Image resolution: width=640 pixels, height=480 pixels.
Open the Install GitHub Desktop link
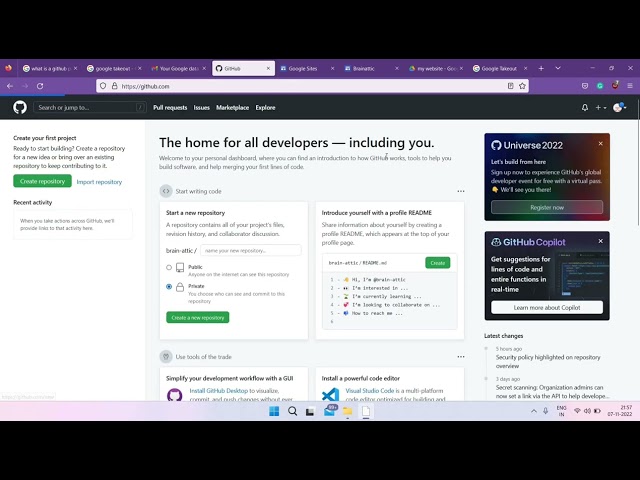pyautogui.click(x=218, y=391)
